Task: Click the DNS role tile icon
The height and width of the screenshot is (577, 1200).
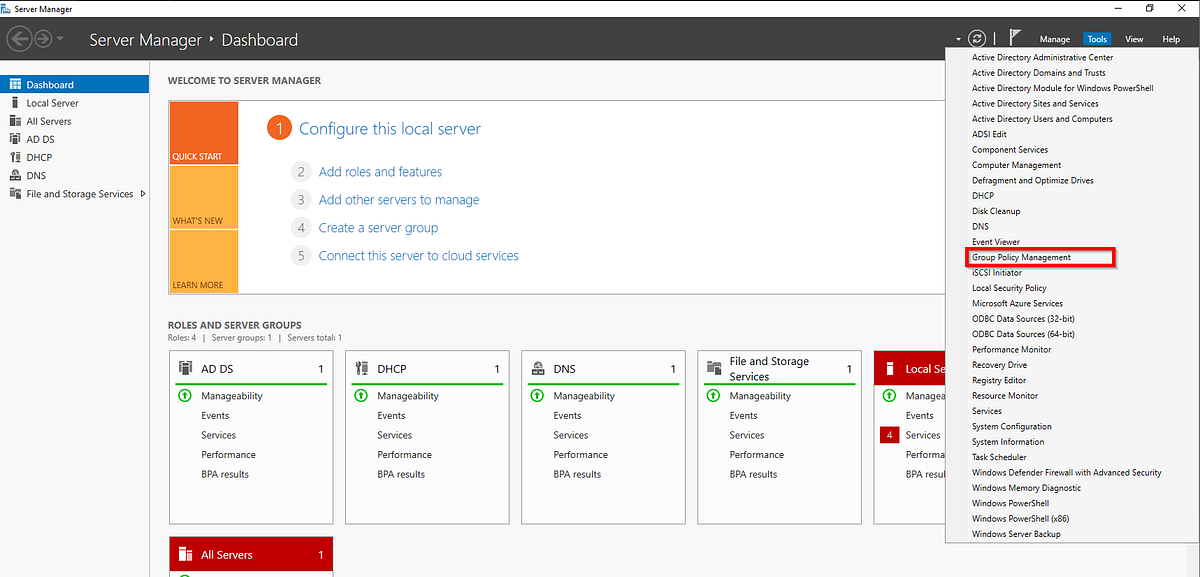Action: click(x=537, y=368)
